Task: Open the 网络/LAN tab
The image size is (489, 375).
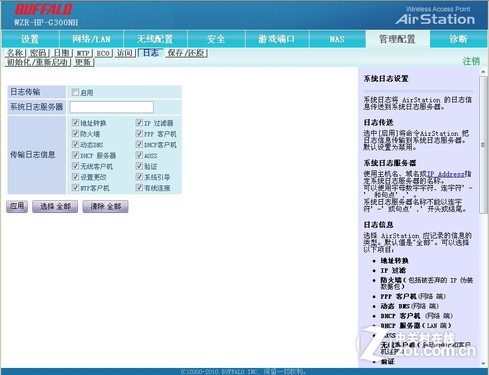Action: tap(91, 39)
